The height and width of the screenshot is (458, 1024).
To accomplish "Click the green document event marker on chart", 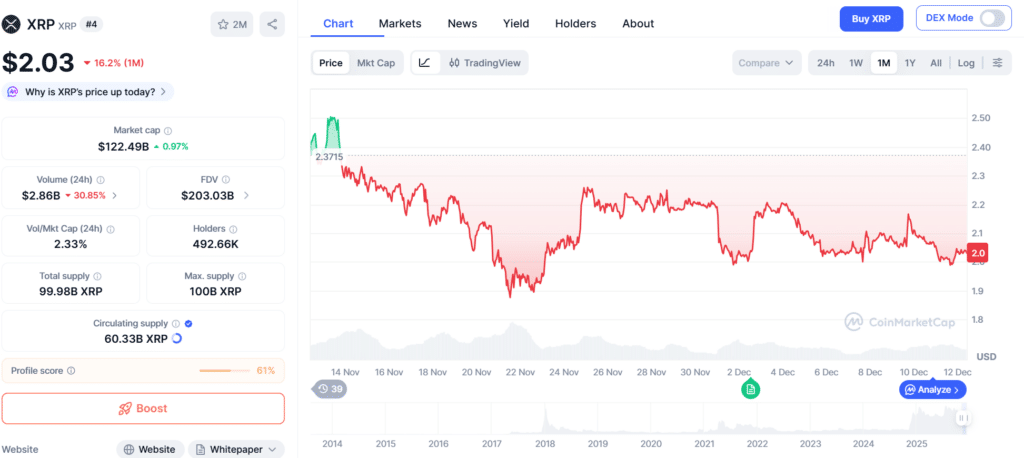I will (x=750, y=389).
